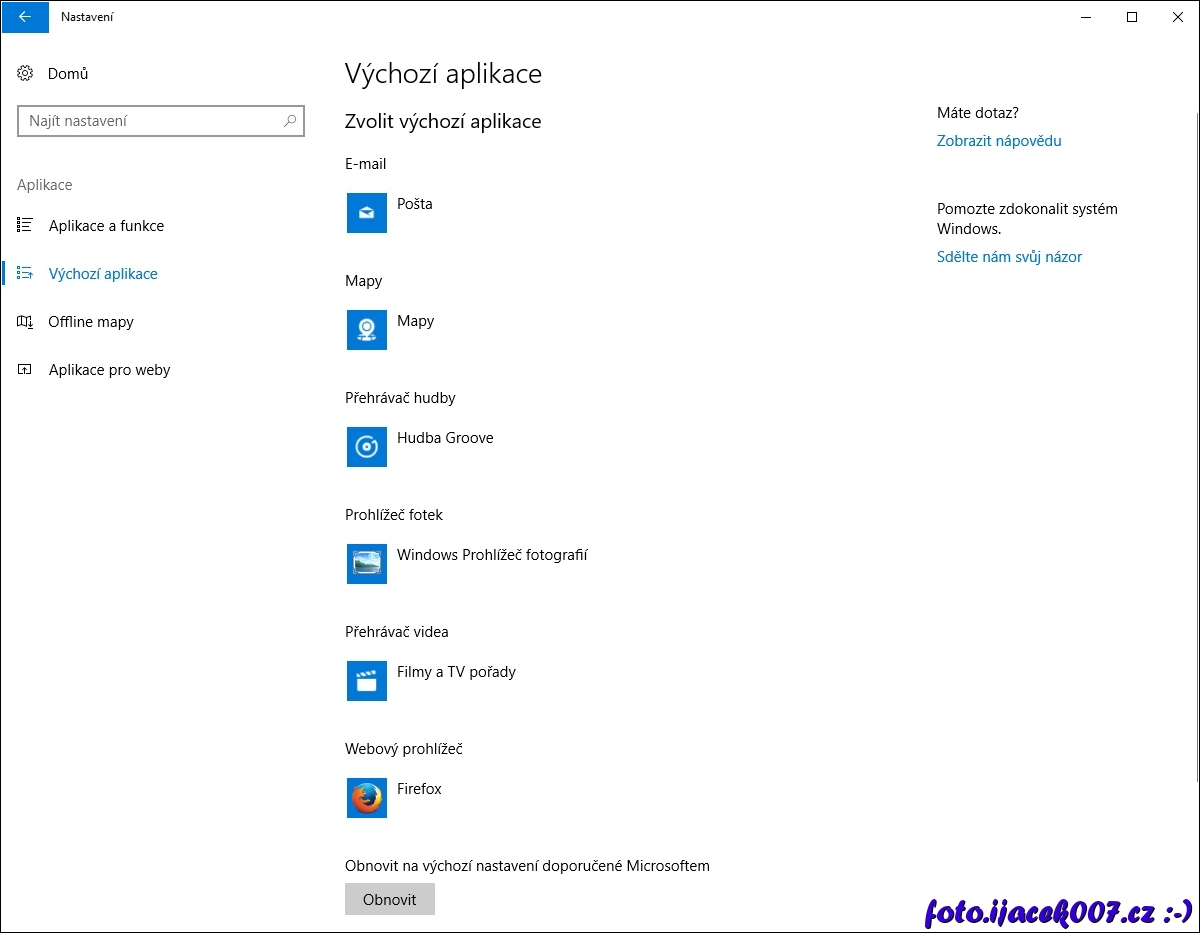The width and height of the screenshot is (1200, 933).
Task: Choose the Firefox browser icon
Action: 366,798
